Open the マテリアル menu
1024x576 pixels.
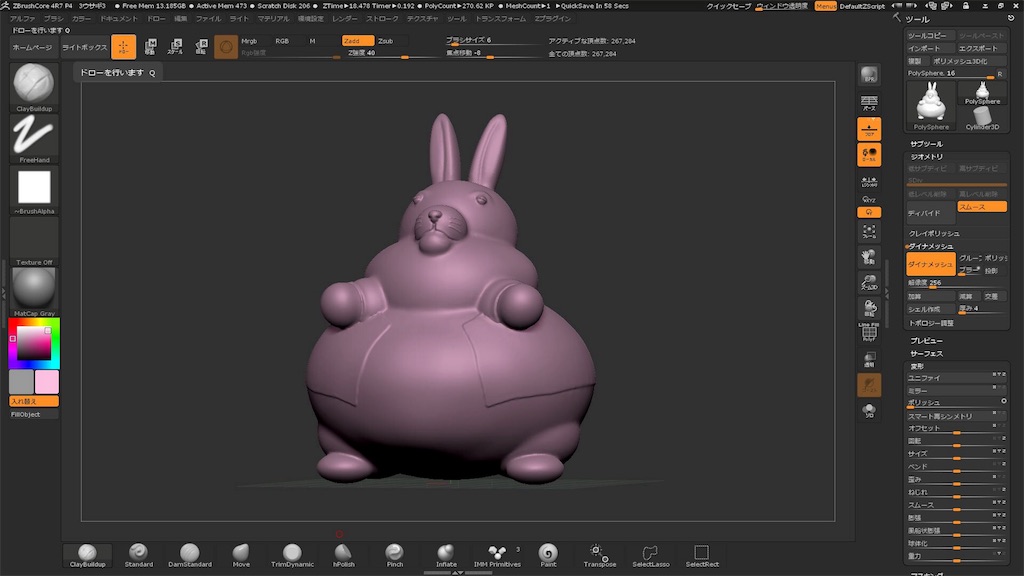pos(273,19)
